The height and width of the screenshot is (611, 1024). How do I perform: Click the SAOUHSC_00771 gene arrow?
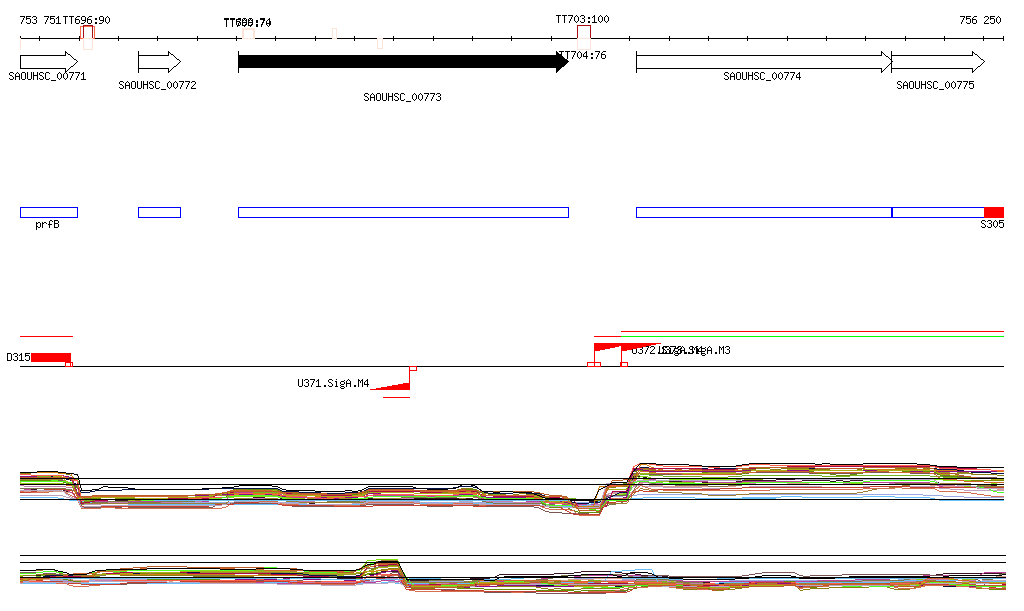pyautogui.click(x=49, y=62)
